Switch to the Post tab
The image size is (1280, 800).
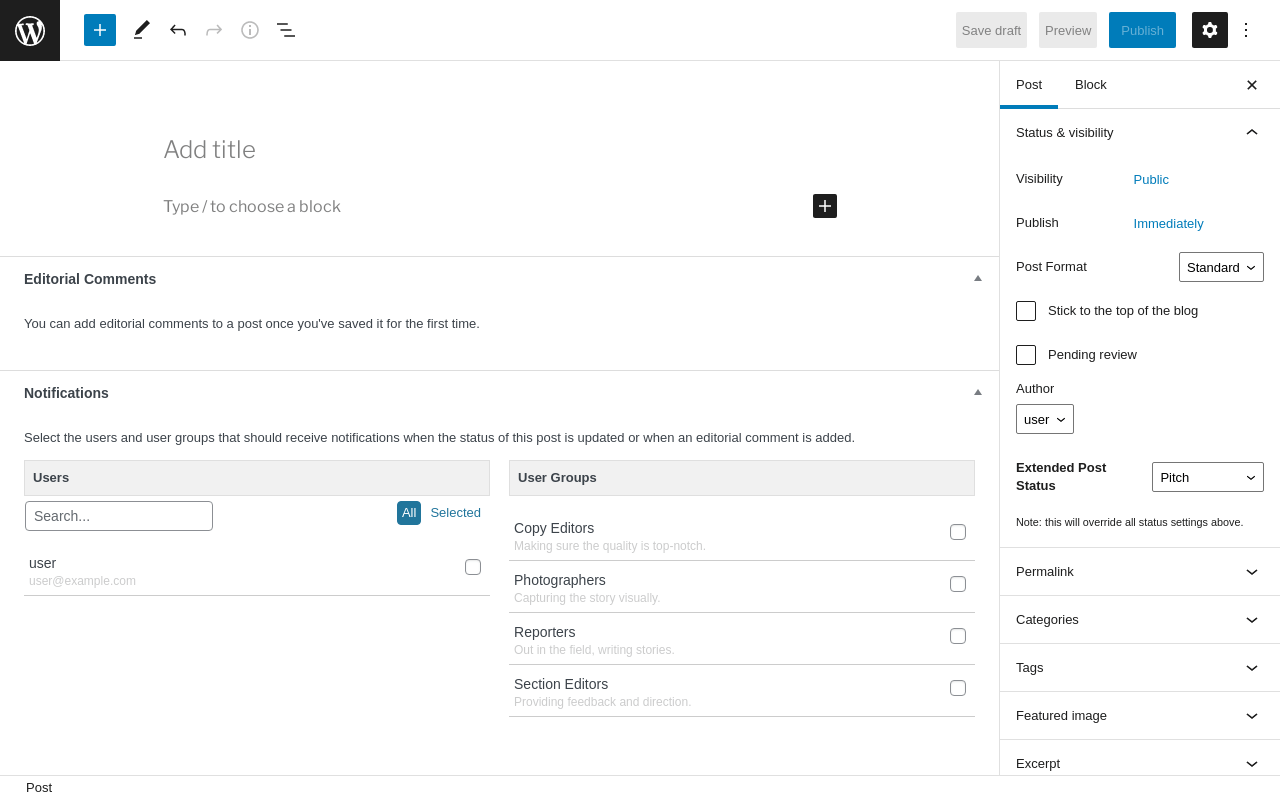(1029, 85)
